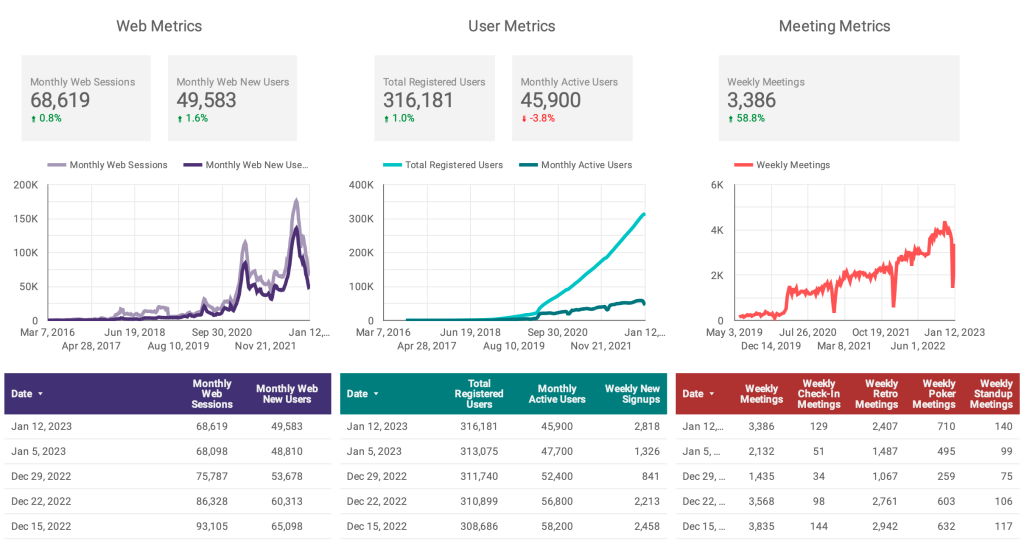
Task: Select the Total Registered Users scorecard
Action: click(434, 98)
